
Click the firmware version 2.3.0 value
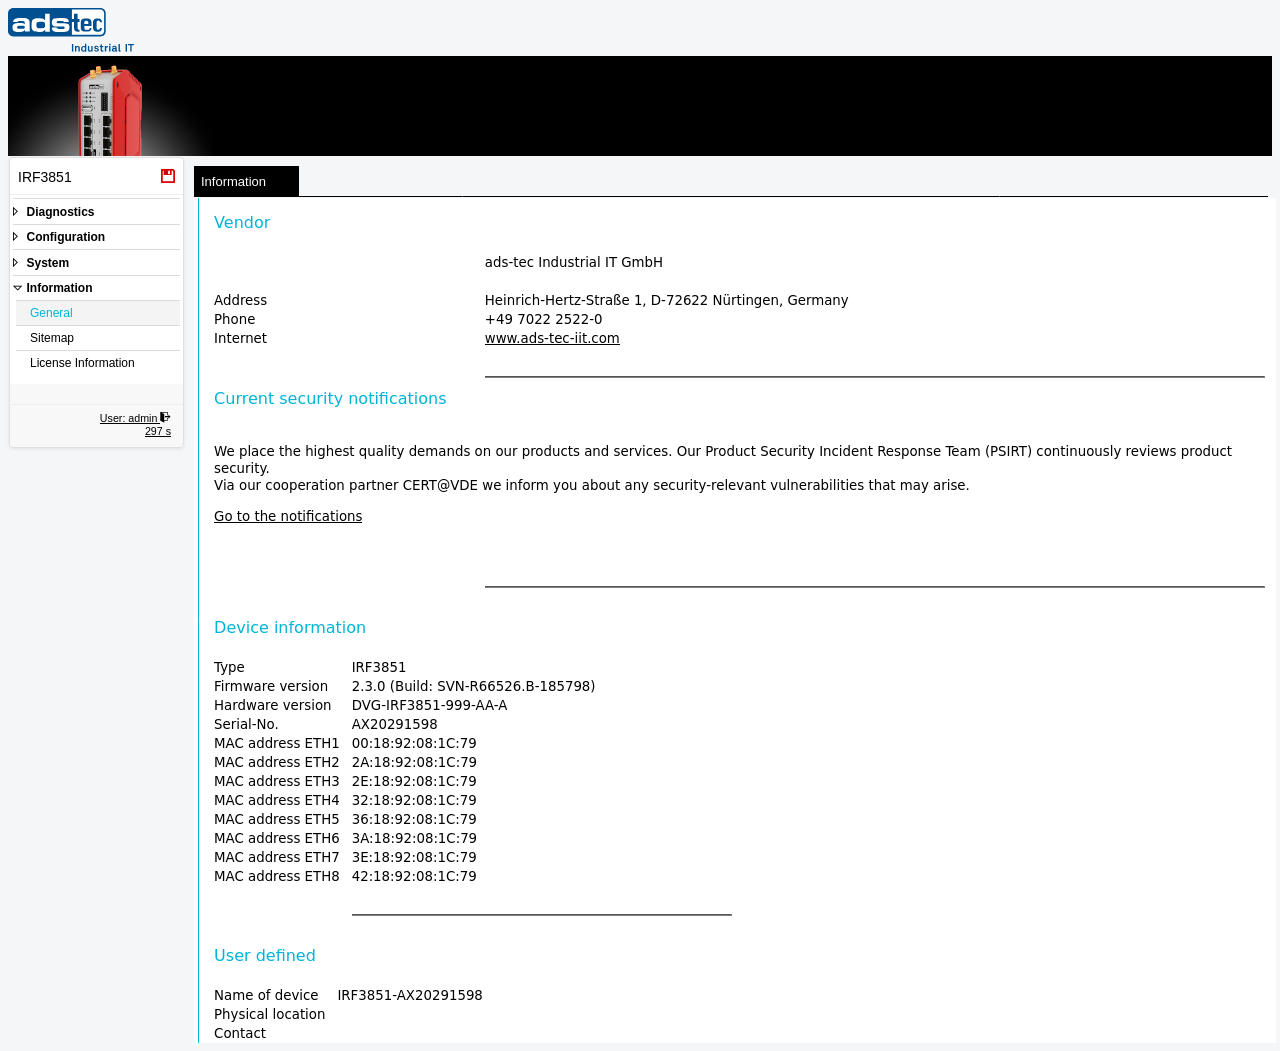pos(473,686)
